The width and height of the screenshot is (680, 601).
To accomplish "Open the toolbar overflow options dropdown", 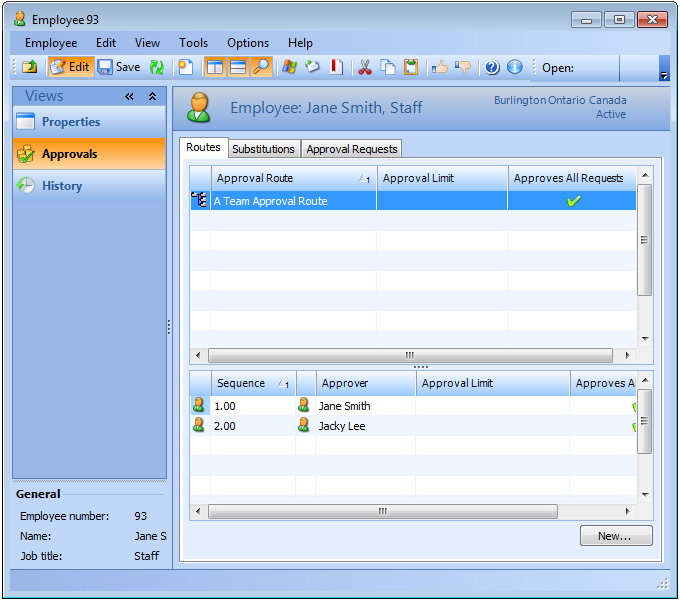I will click(664, 75).
